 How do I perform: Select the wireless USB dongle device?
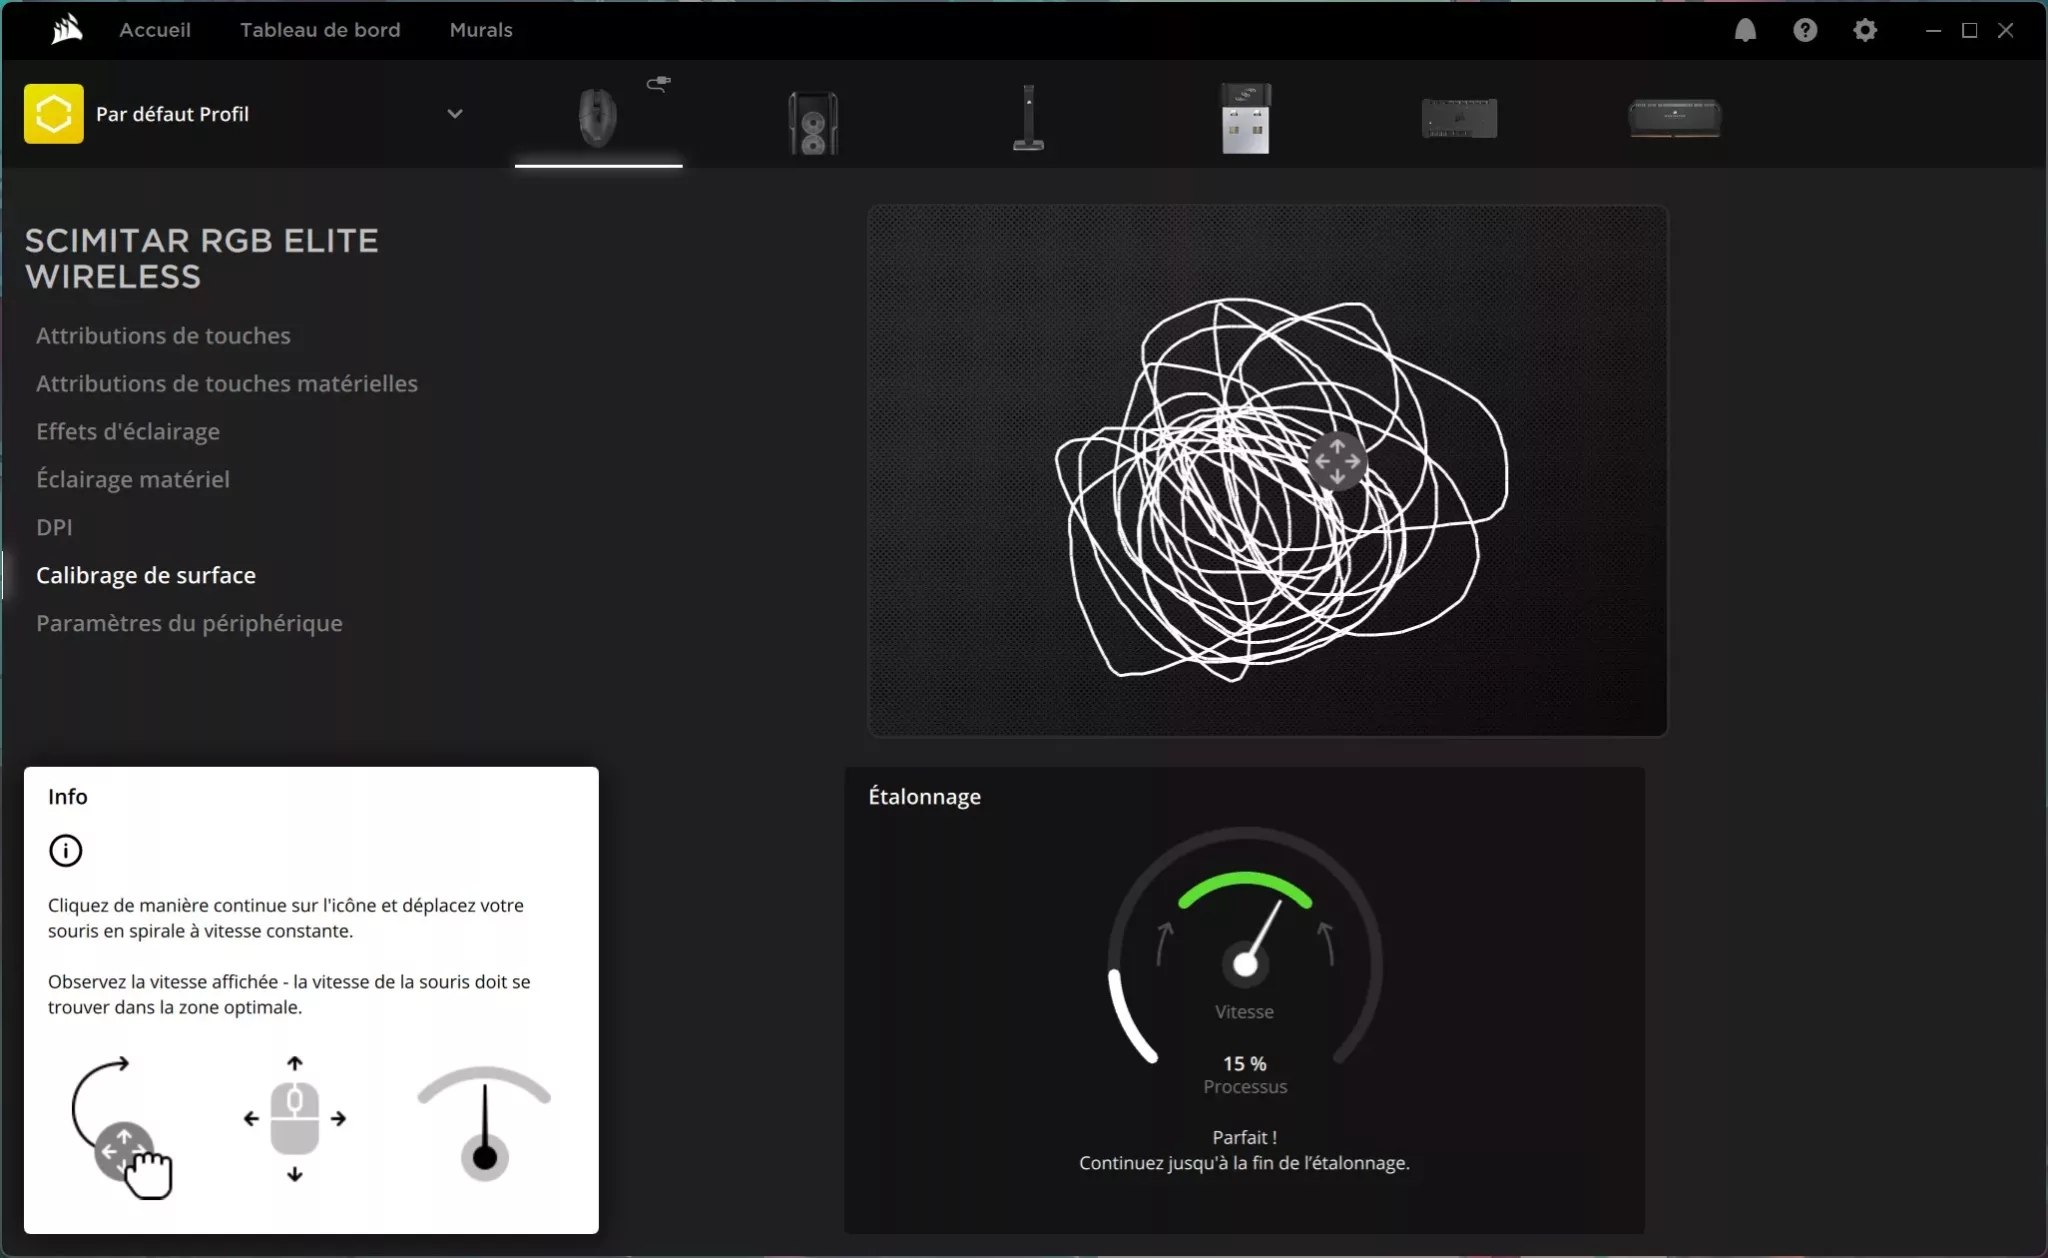[1245, 118]
